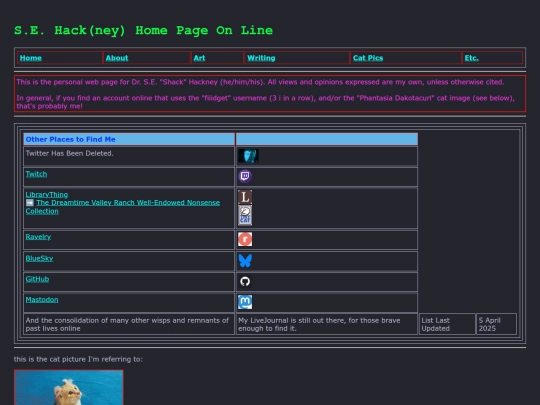540x405 pixels.
Task: Open the GitHub link
Action: [x=37, y=279]
